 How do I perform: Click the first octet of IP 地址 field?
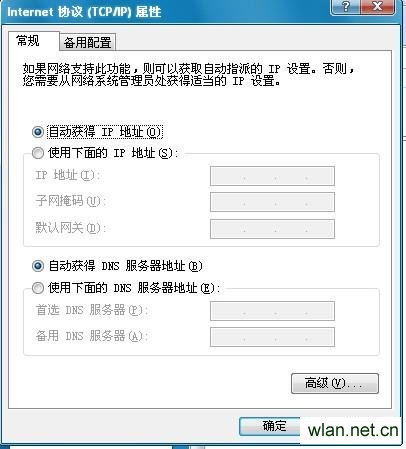pos(228,176)
